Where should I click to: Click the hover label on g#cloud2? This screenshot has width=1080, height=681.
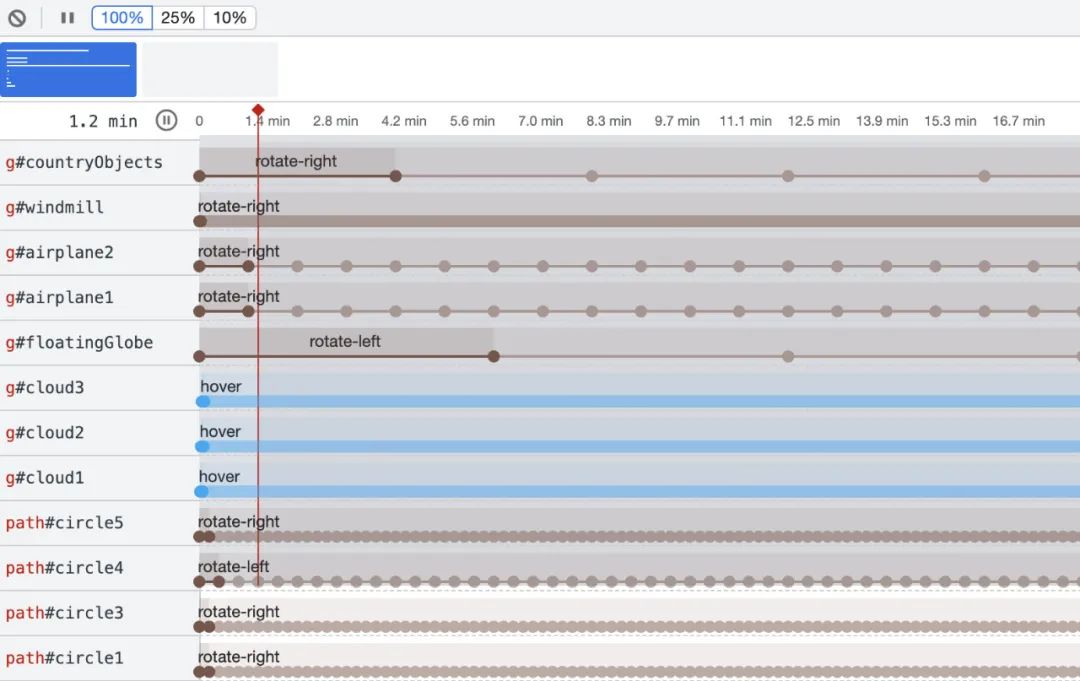pos(220,432)
